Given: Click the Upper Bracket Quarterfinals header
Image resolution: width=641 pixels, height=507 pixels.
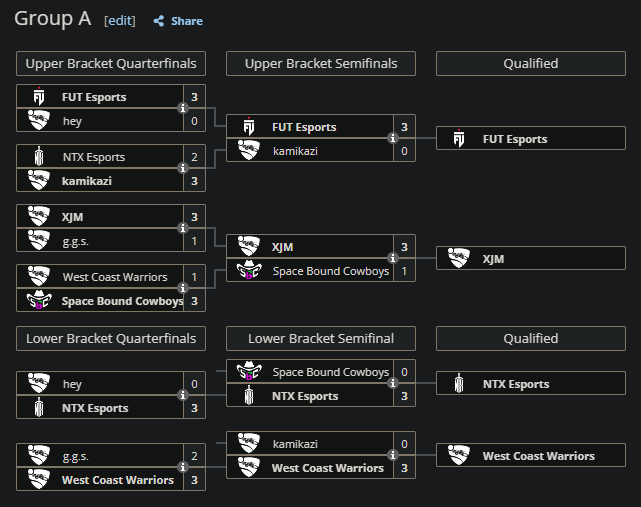Looking at the screenshot, I should coord(111,64).
